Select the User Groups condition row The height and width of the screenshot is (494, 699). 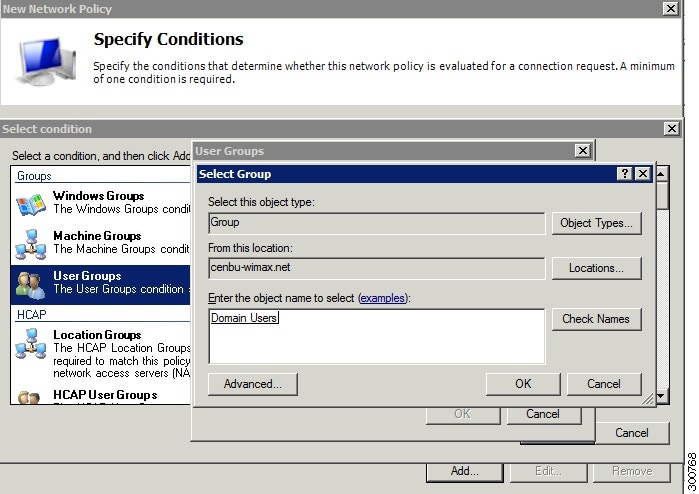(101, 284)
